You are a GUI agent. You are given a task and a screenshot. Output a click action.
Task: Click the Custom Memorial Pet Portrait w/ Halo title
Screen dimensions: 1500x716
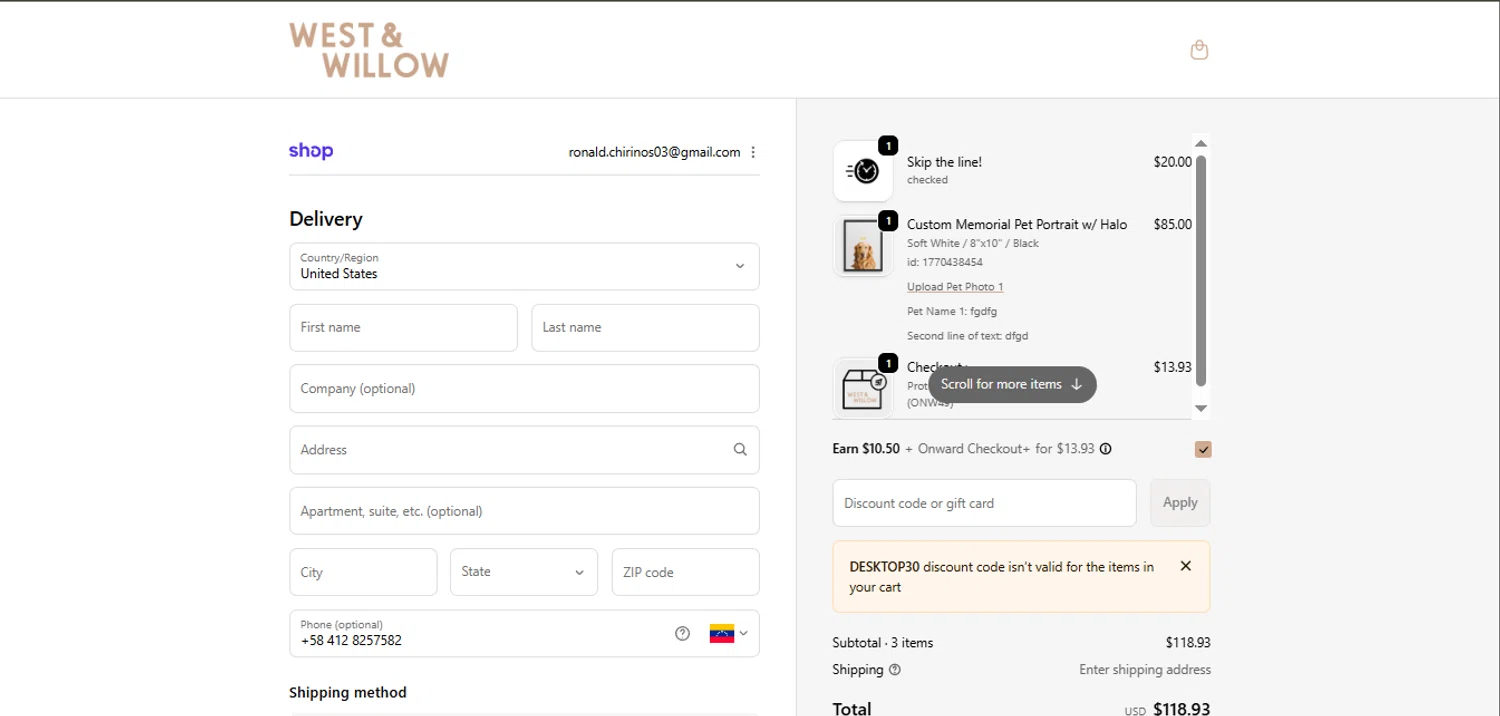pos(1017,224)
